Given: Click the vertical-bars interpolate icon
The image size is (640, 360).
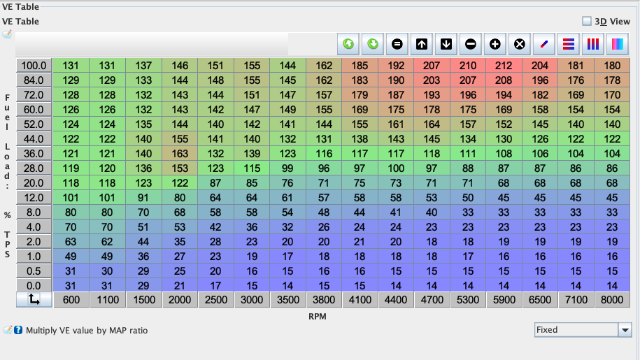Looking at the screenshot, I should (593, 44).
